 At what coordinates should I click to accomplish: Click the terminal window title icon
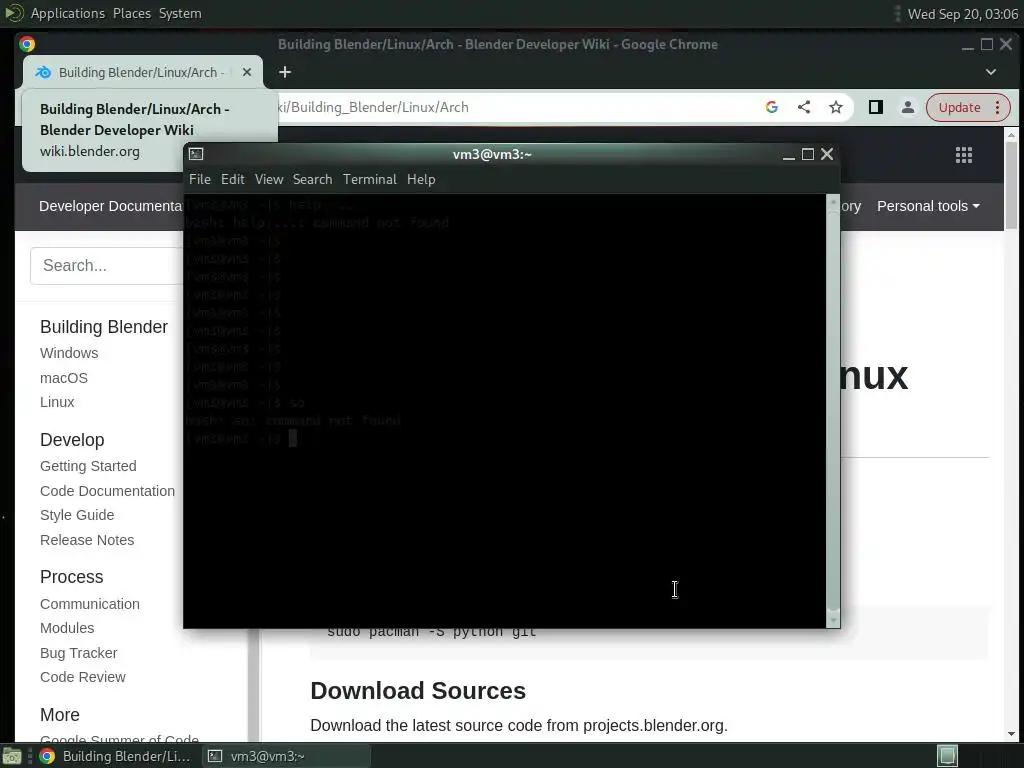[x=196, y=154]
